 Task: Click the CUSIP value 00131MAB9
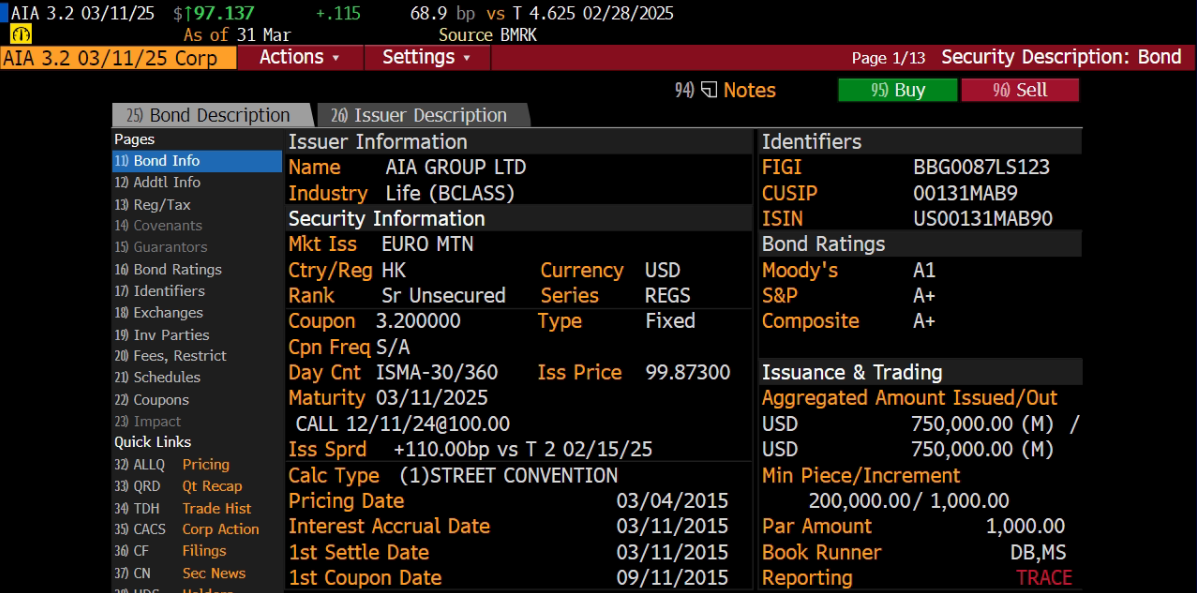click(966, 193)
